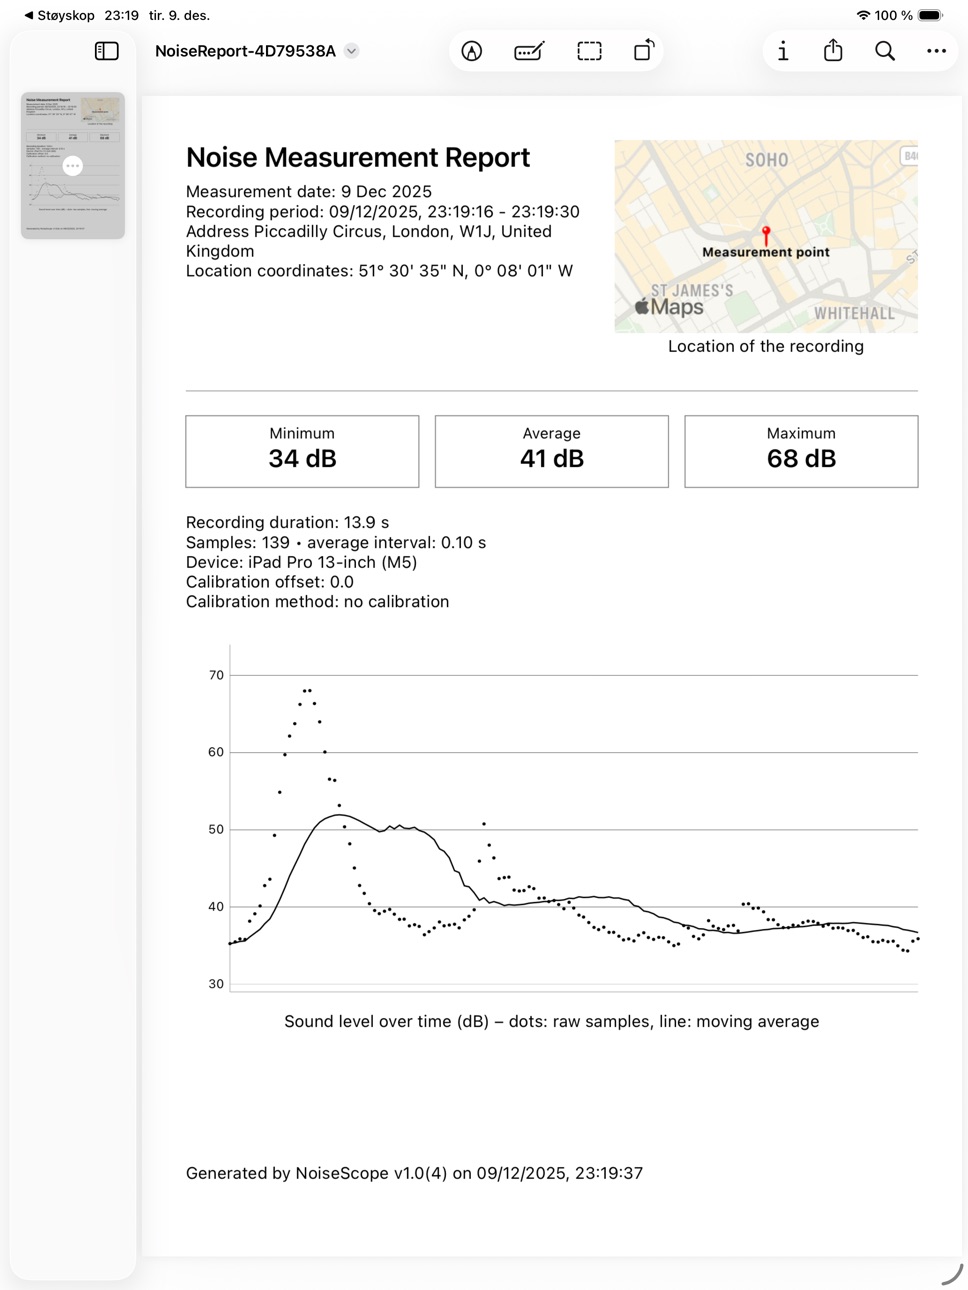Tap the battery indicator in status bar
This screenshot has width=968, height=1290.
tap(930, 15)
